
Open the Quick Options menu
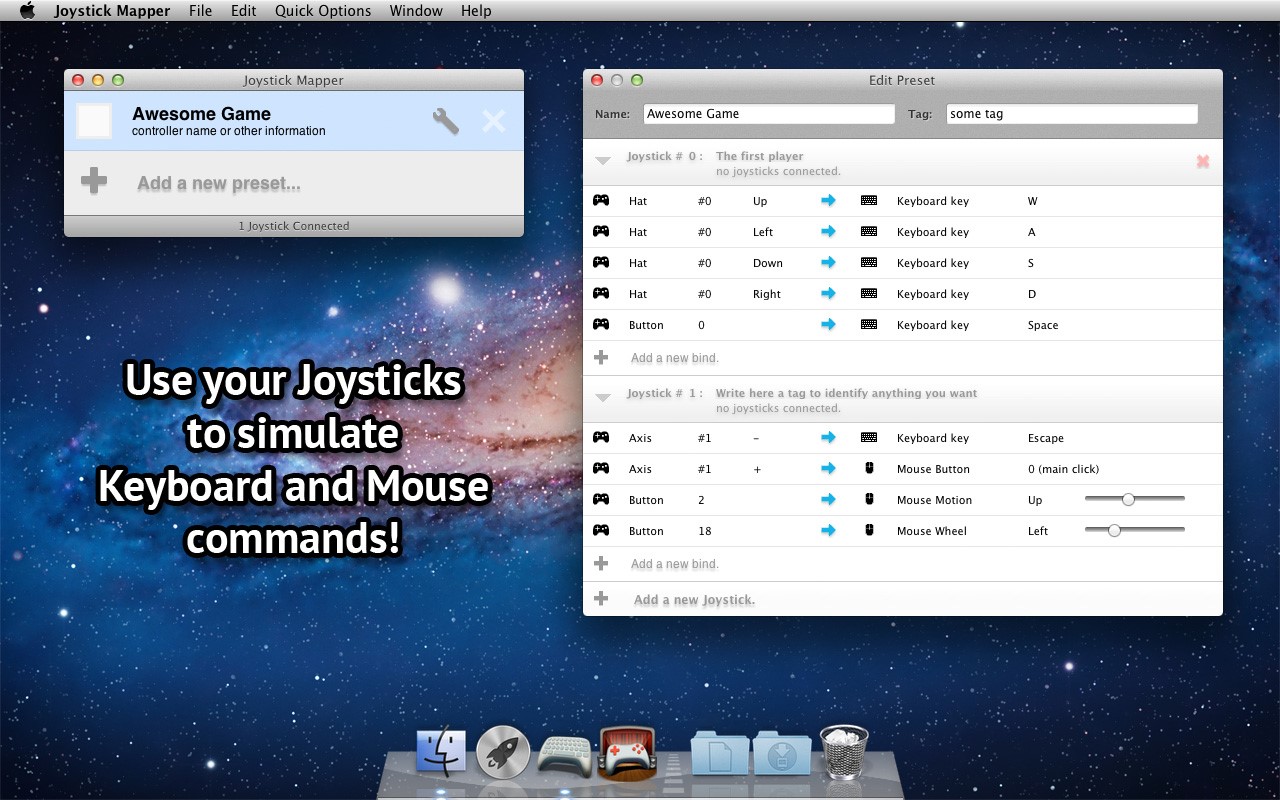coord(322,10)
